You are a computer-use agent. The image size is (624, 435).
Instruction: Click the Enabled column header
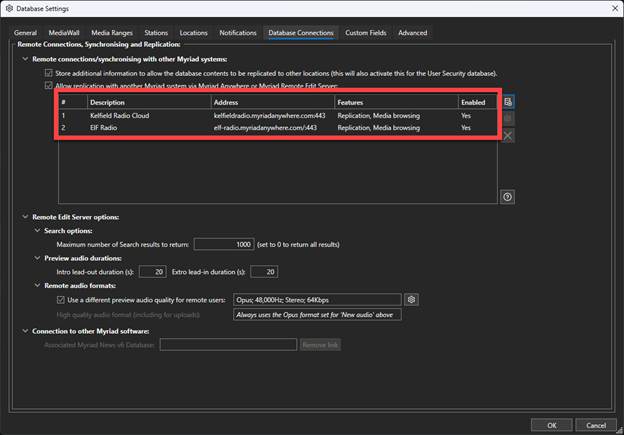coord(478,102)
